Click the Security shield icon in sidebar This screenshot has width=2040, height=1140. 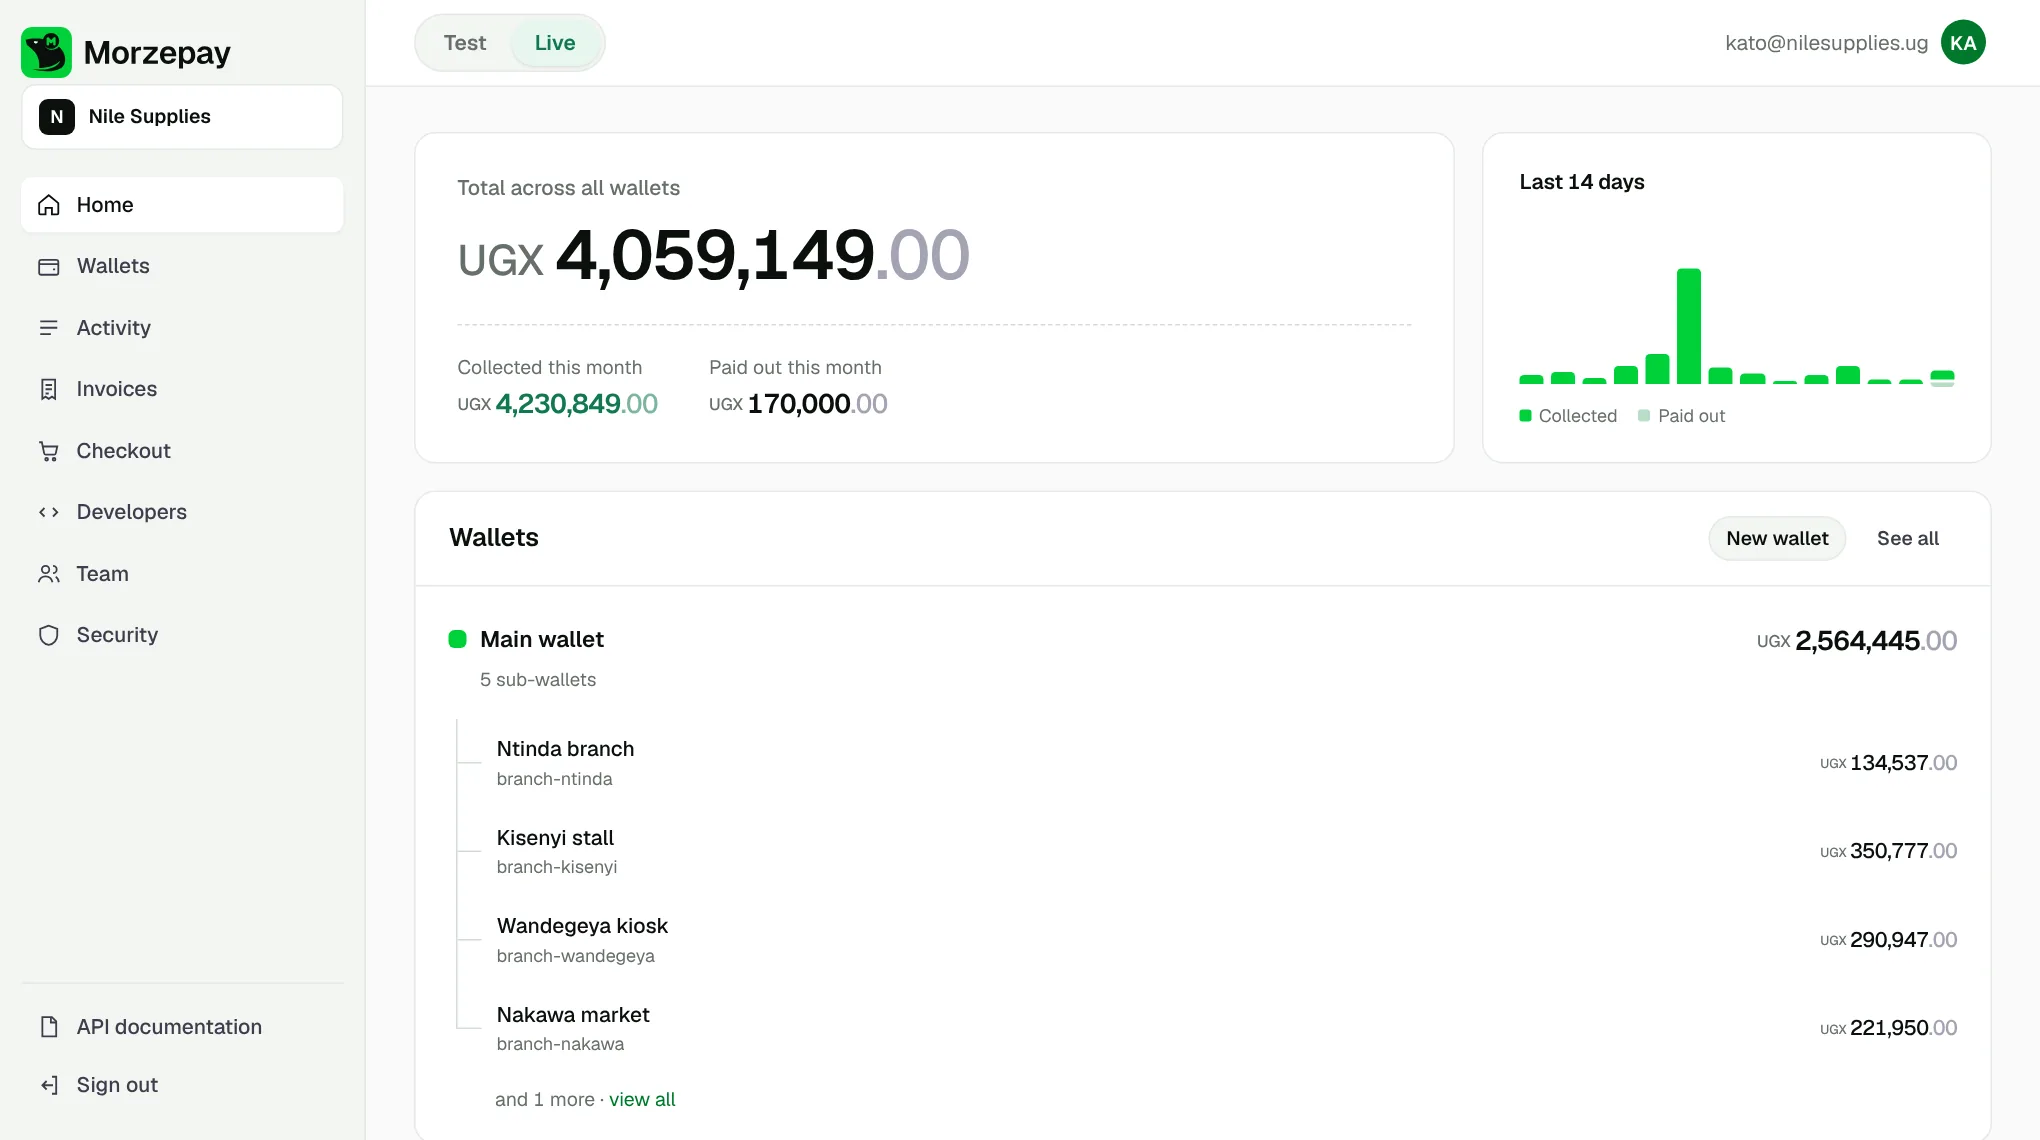click(x=49, y=635)
